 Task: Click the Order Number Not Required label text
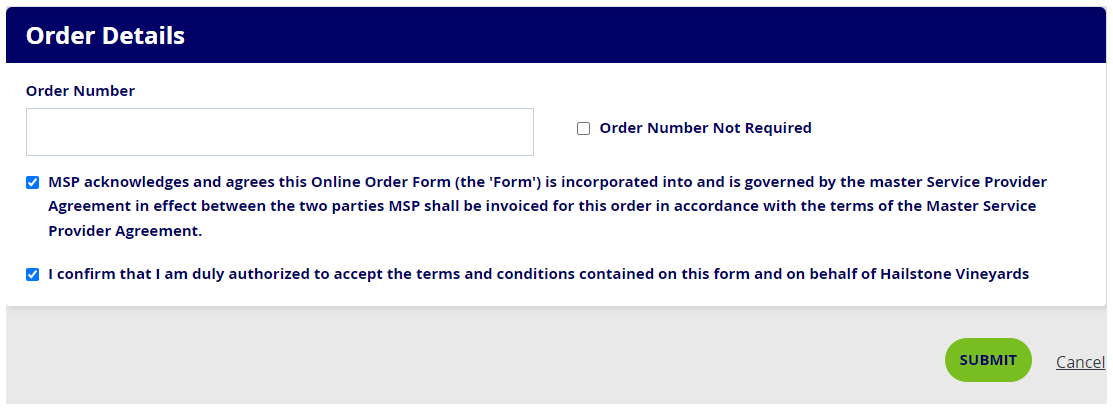[x=705, y=128]
